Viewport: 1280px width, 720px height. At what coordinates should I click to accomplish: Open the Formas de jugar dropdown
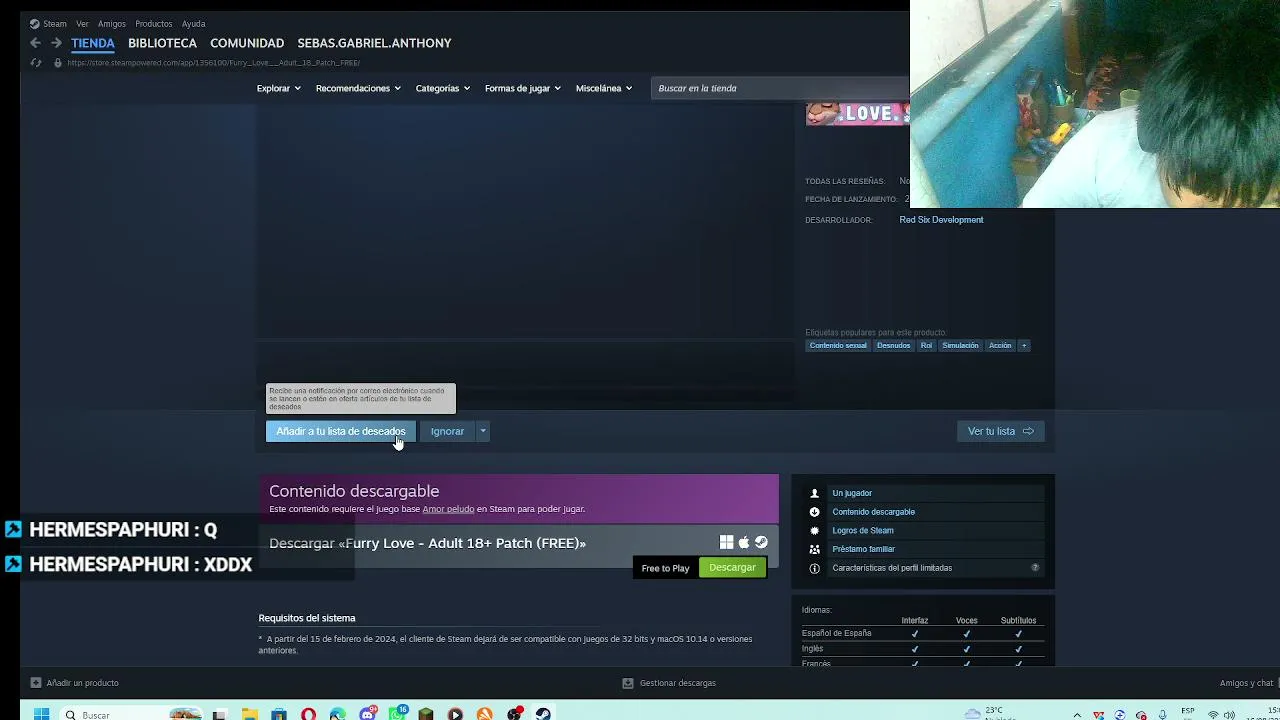523,88
